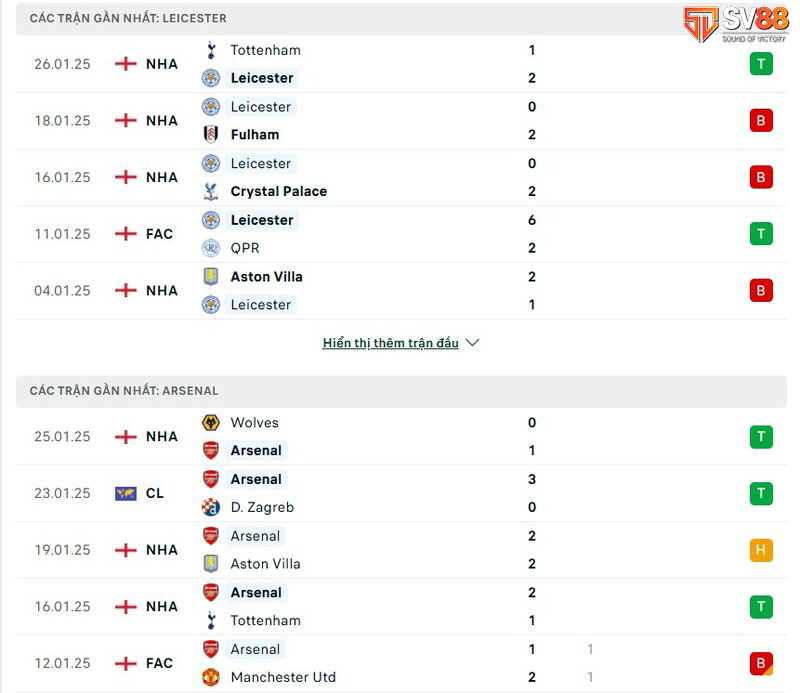Click the Fulham club crest
Viewport: 800px width, 693px height.
tap(211, 134)
